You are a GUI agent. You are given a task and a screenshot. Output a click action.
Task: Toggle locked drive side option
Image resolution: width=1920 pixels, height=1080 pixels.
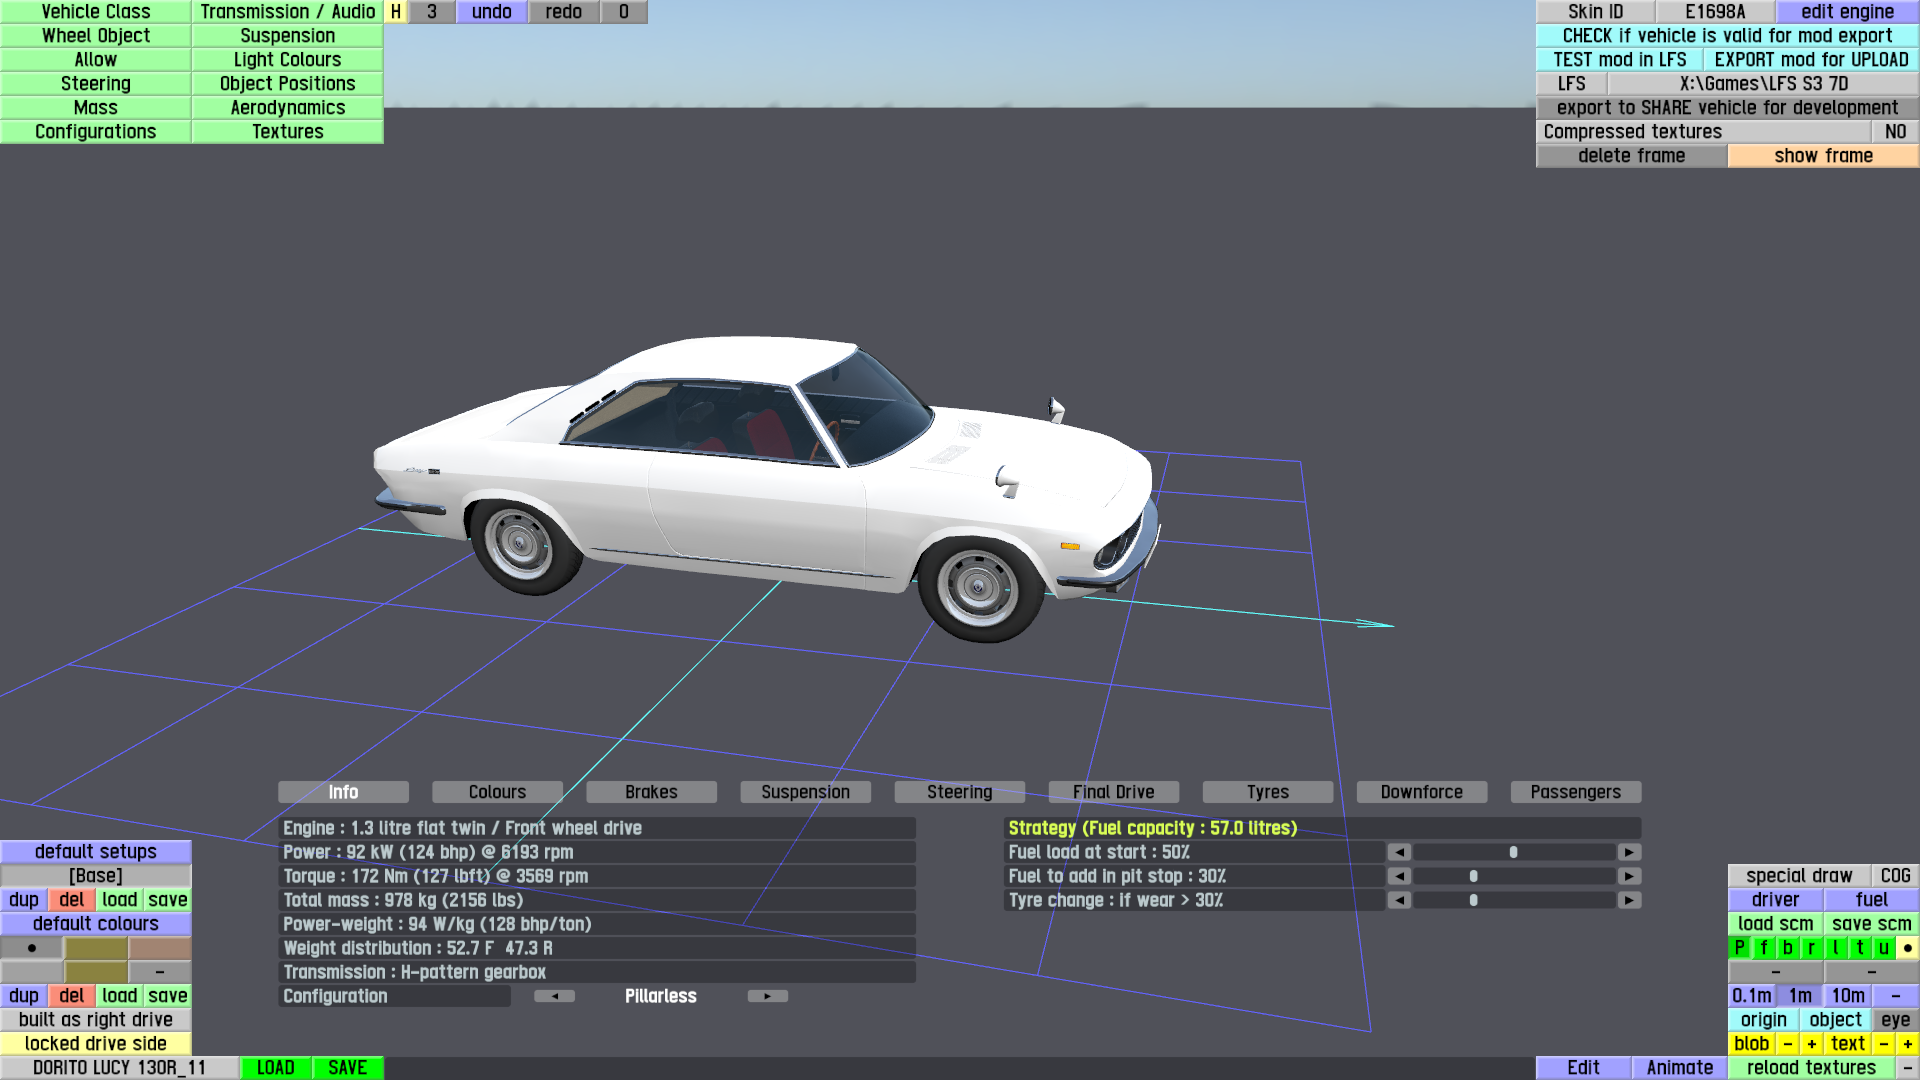tap(95, 1044)
